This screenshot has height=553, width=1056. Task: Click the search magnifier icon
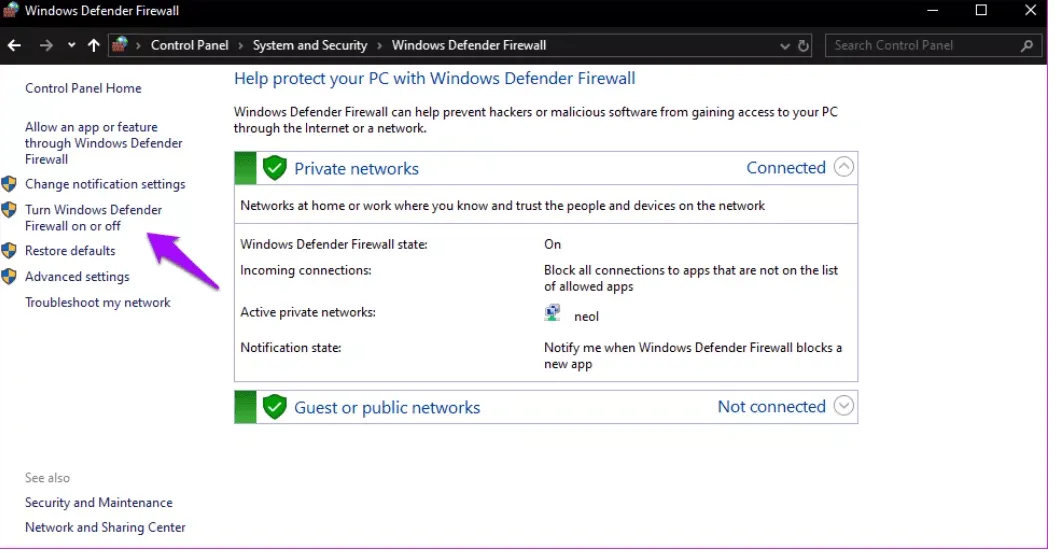coord(1026,46)
